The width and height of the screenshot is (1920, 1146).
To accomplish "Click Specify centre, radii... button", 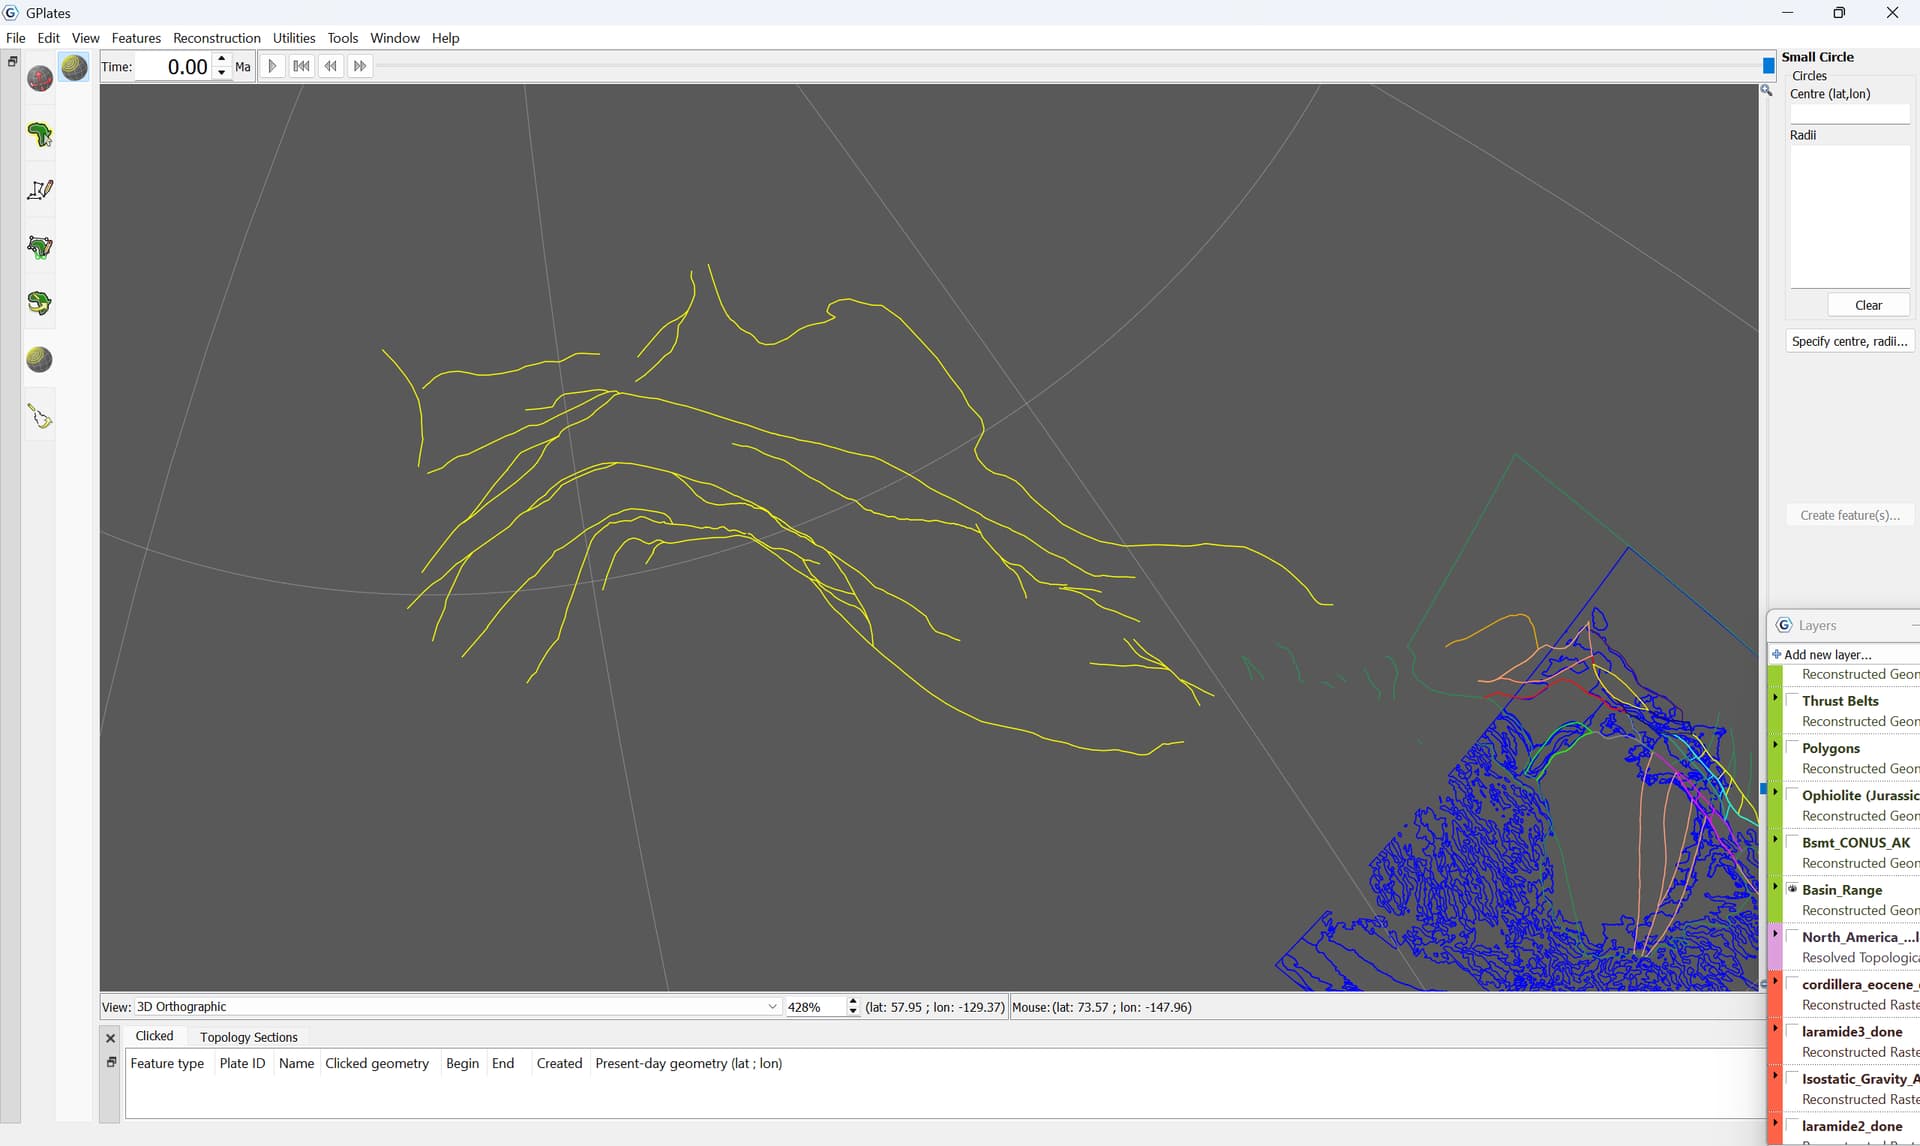I will pyautogui.click(x=1850, y=341).
